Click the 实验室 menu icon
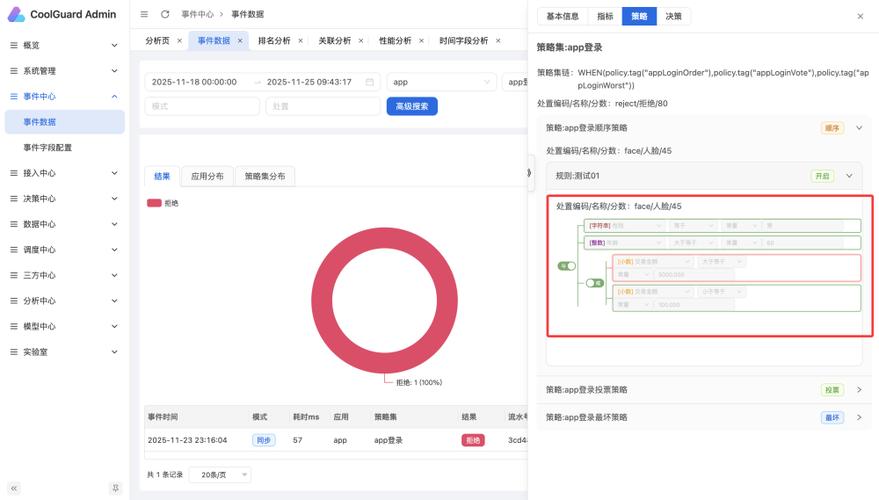879x500 pixels. pyautogui.click(x=14, y=352)
